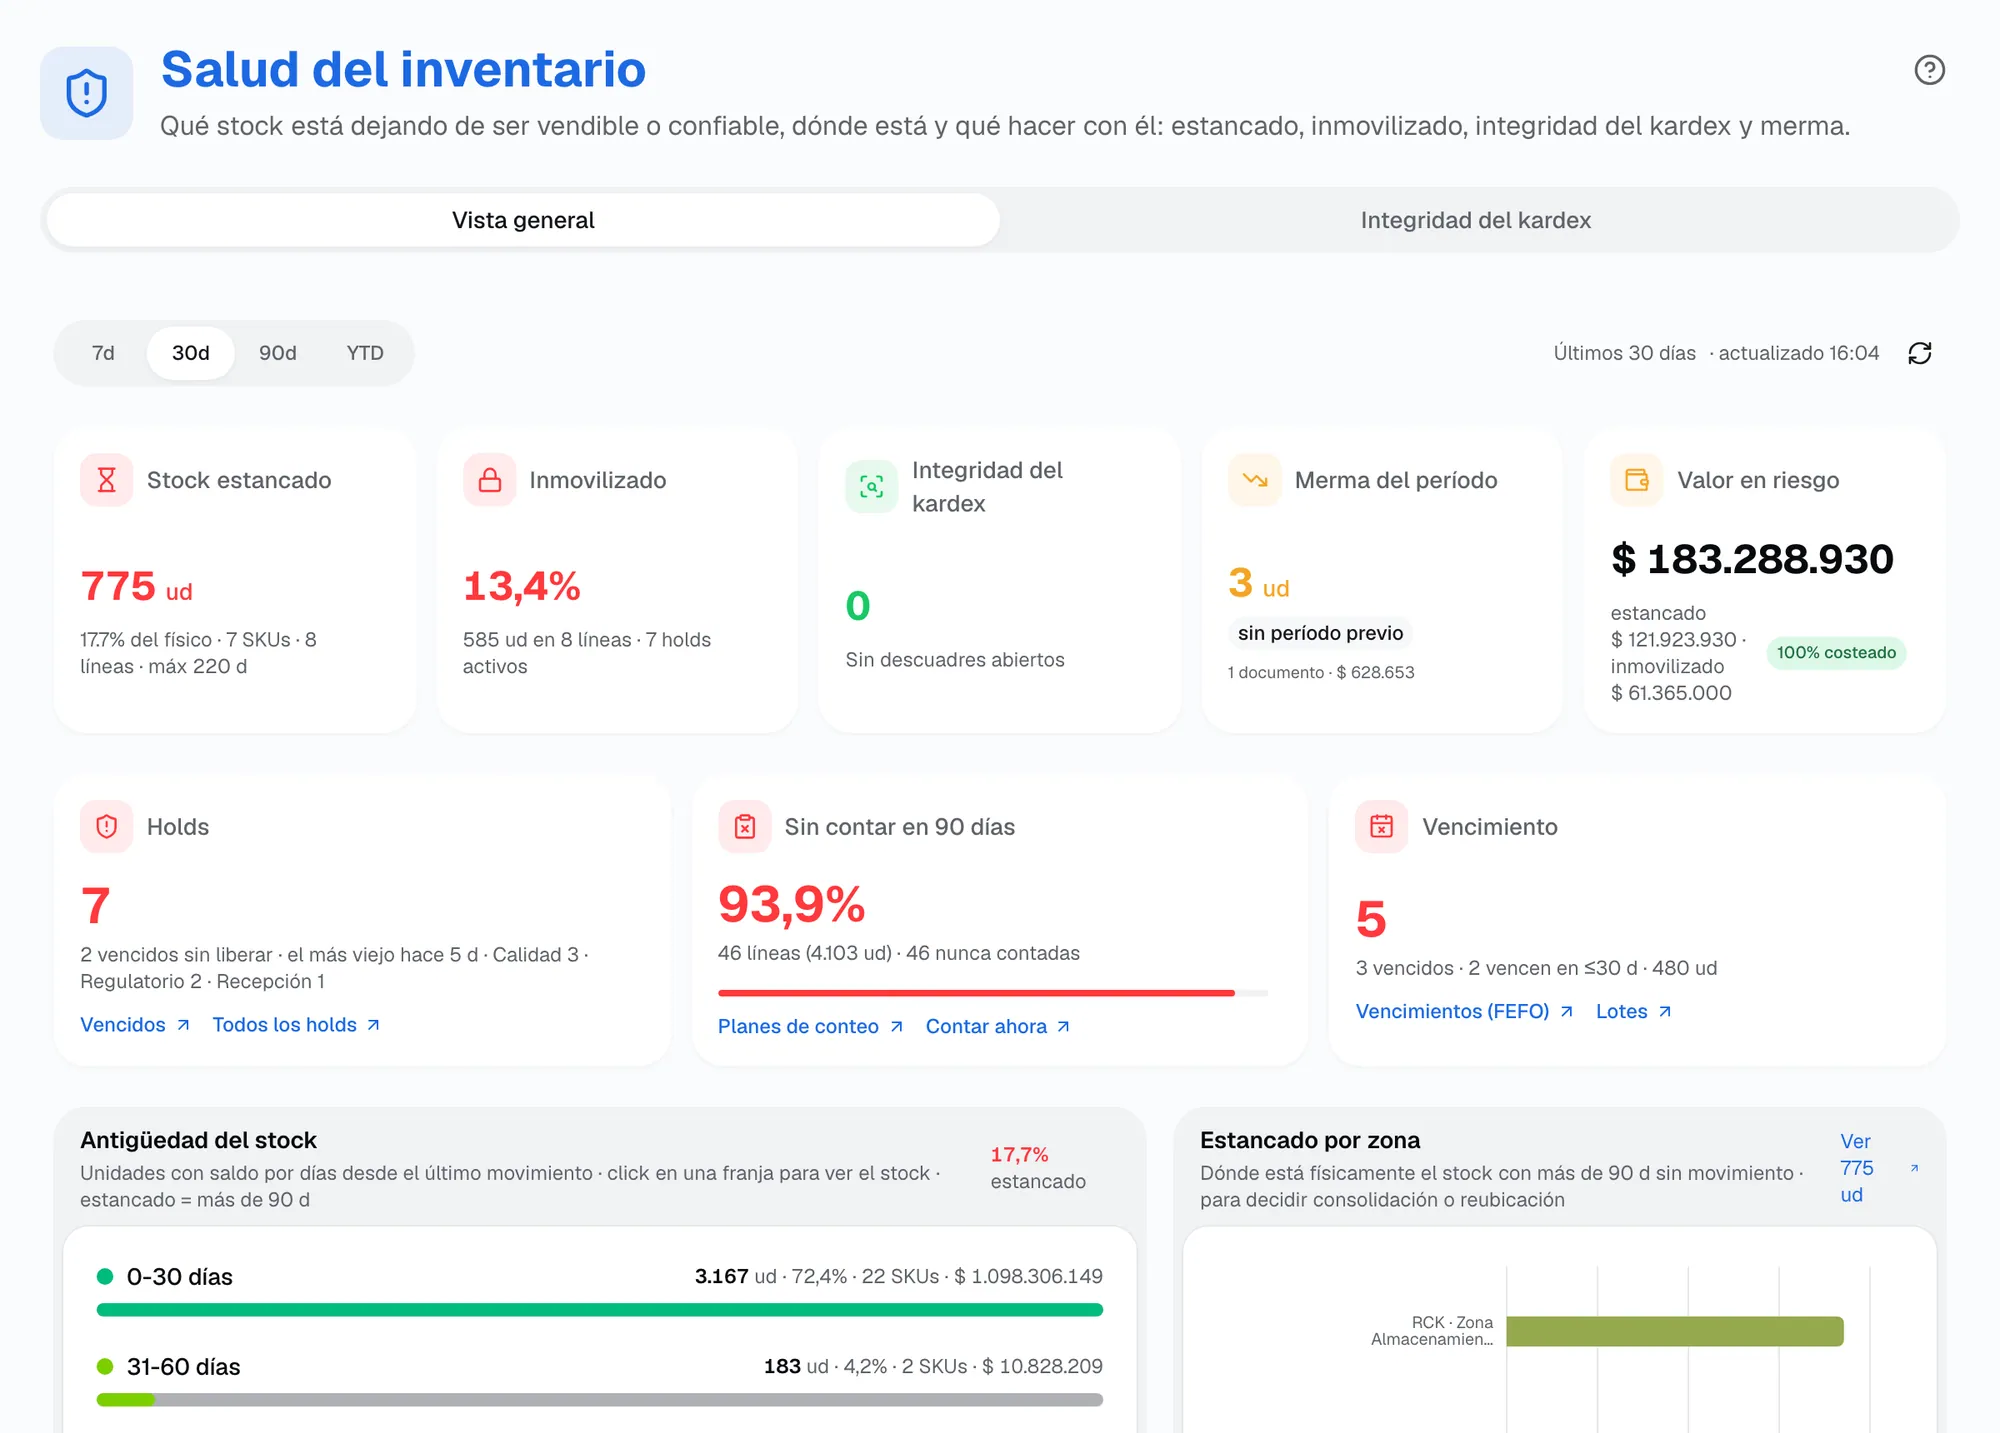Click the calendar icon on Vencimiento card
Screen dimensions: 2000x1433
pos(1382,827)
